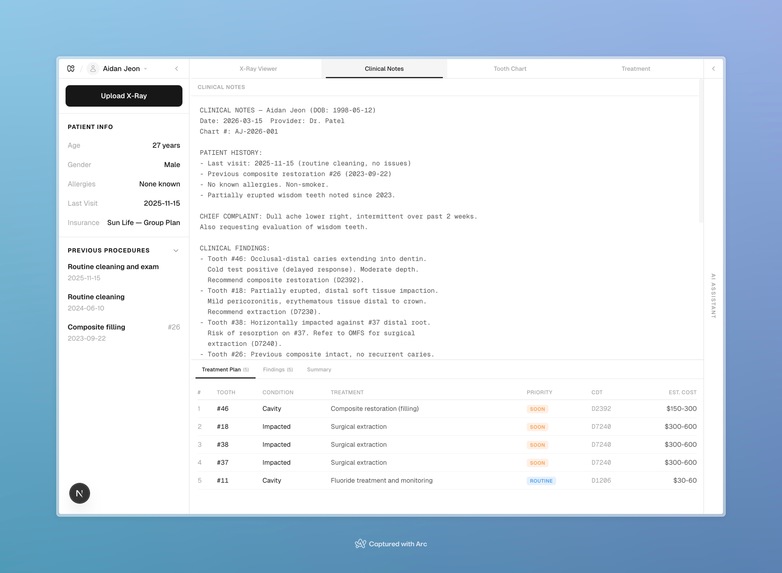The image size is (782, 573).
Task: Select the Clinical Notes tab
Action: (x=384, y=69)
